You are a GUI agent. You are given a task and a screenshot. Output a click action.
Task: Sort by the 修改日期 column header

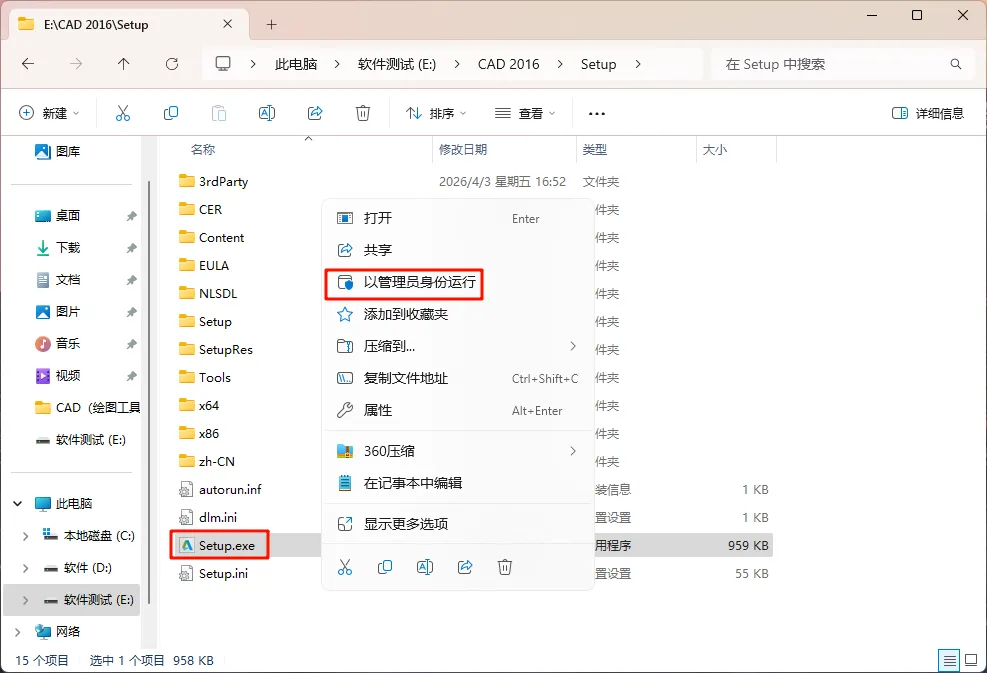pos(463,149)
